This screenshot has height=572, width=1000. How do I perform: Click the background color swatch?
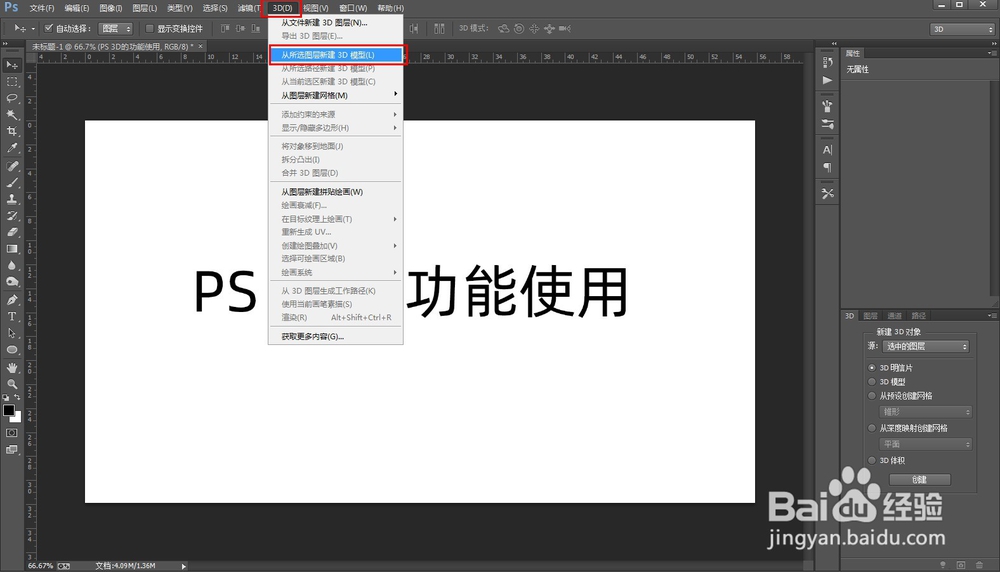[18, 418]
